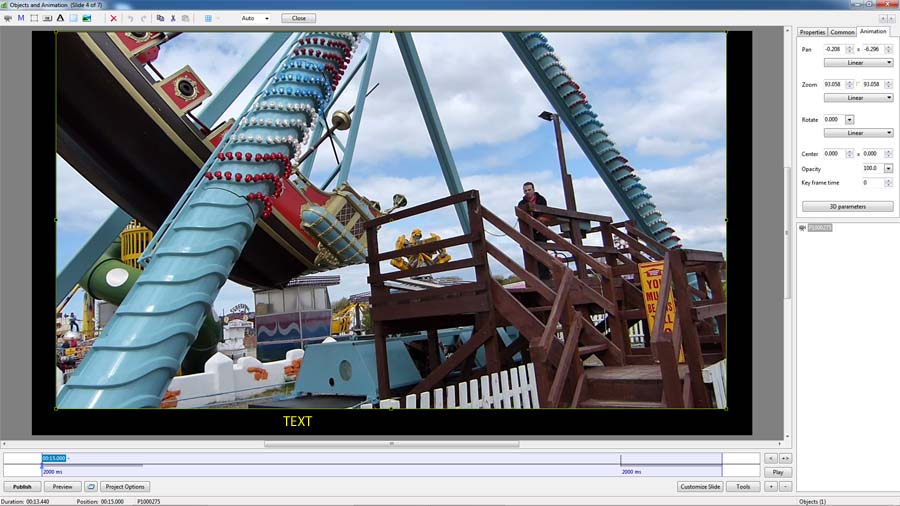900x506 pixels.
Task: Add a text object with the A icon
Action: [x=60, y=18]
